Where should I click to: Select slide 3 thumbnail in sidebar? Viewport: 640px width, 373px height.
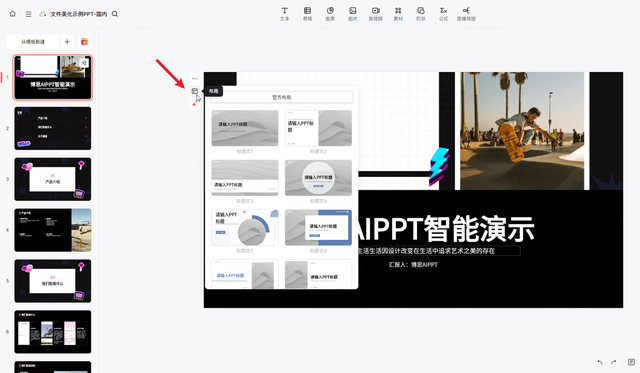pos(53,179)
